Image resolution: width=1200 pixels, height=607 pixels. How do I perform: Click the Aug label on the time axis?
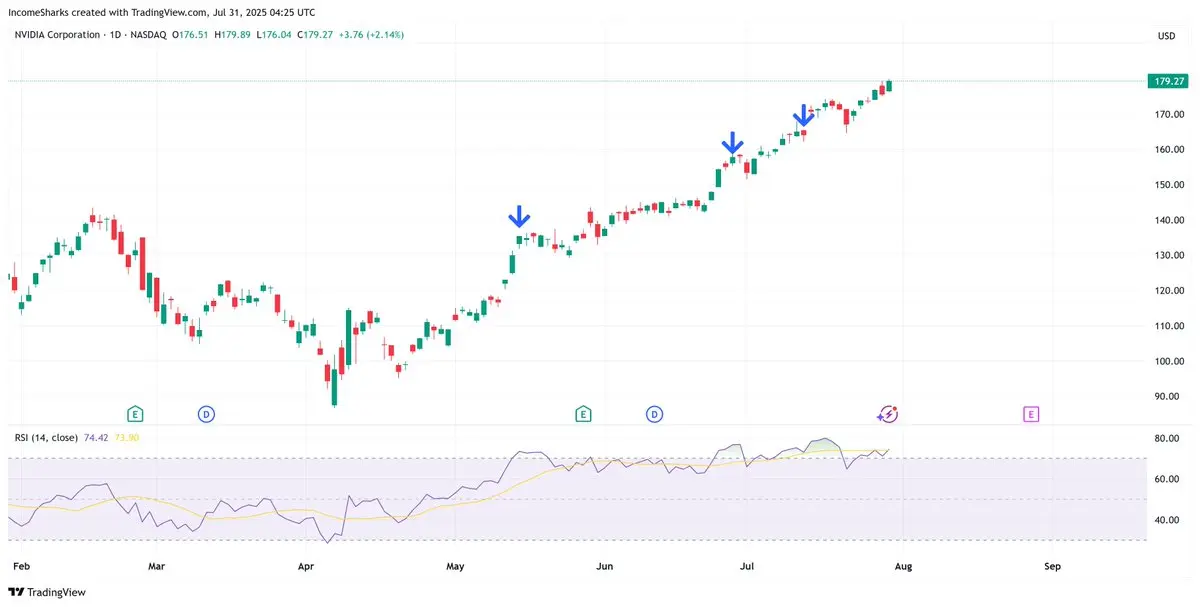coord(903,566)
